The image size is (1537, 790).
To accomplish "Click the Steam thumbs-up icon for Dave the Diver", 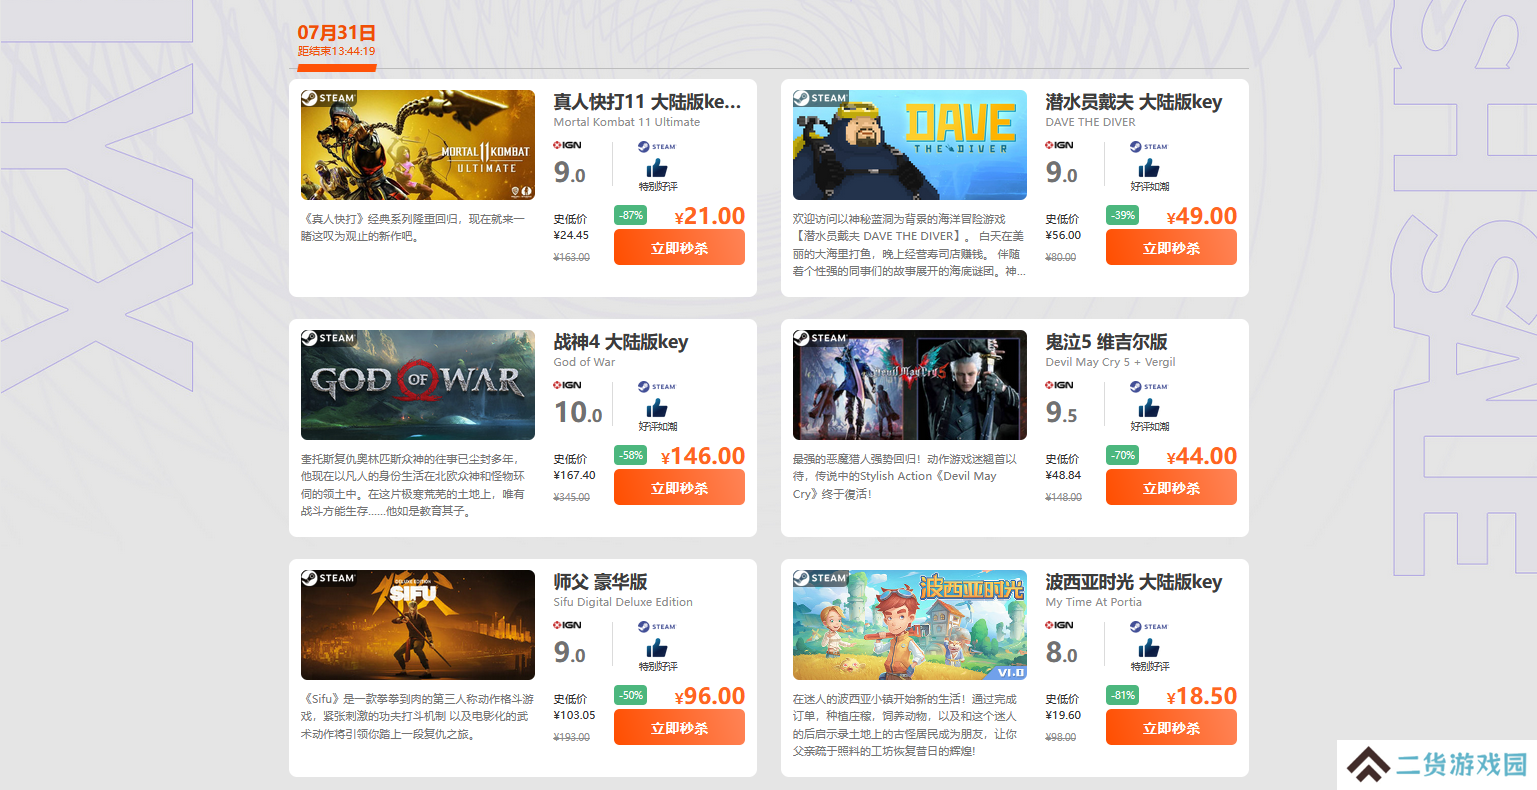I will pos(1149,168).
